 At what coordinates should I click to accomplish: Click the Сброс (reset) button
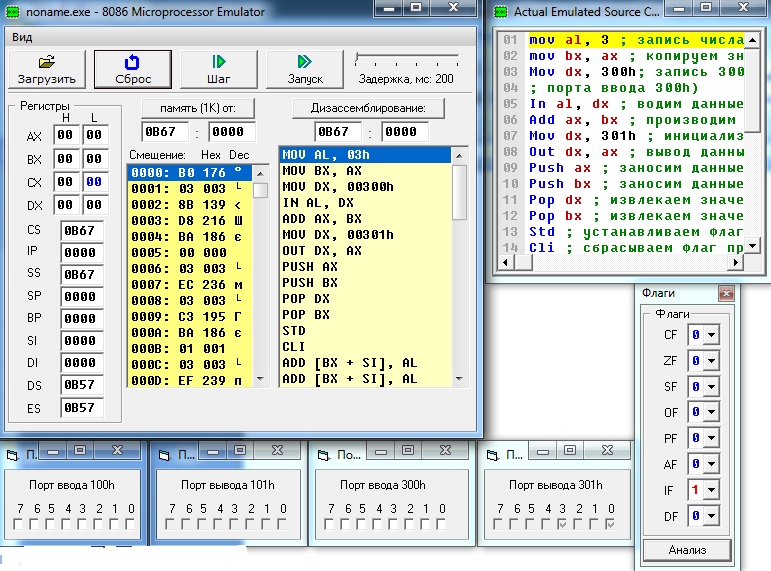(x=133, y=69)
